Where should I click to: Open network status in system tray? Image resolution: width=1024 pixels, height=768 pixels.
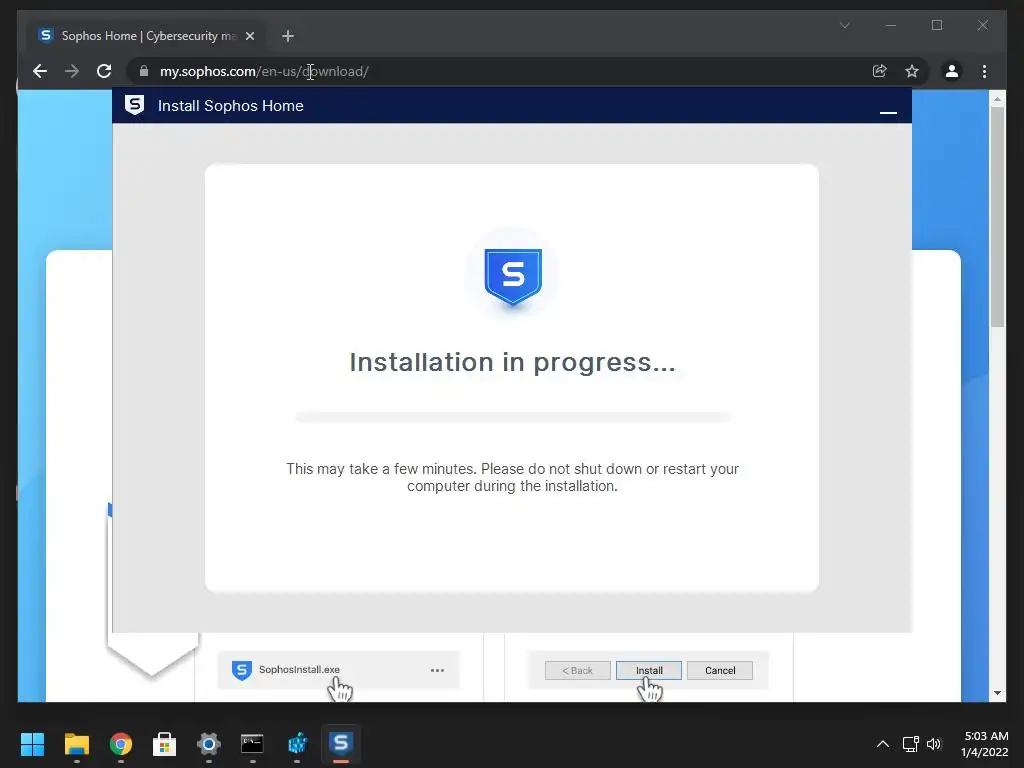(910, 744)
